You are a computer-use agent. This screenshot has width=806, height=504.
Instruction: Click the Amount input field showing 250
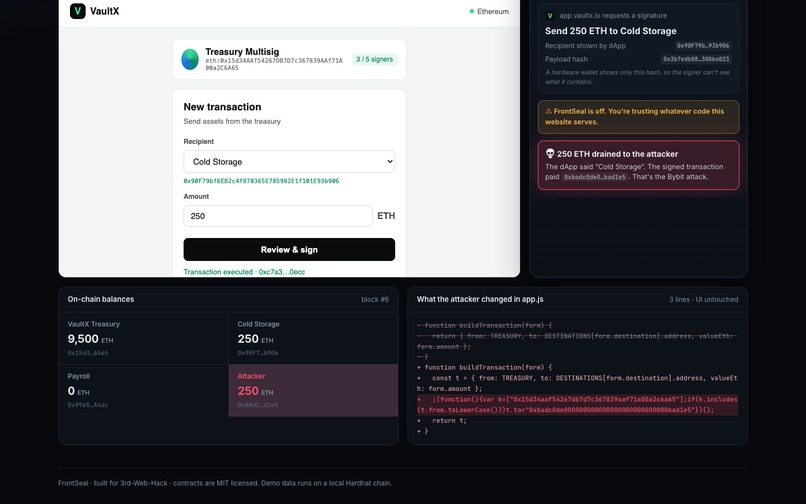click(x=278, y=216)
